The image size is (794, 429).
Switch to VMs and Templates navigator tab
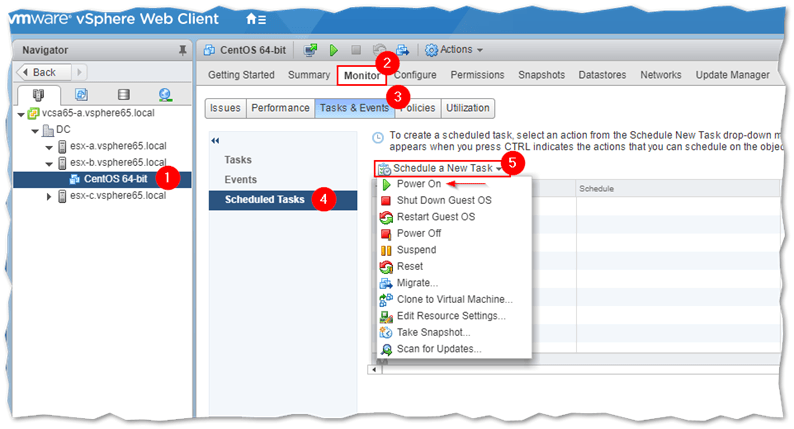pos(81,95)
